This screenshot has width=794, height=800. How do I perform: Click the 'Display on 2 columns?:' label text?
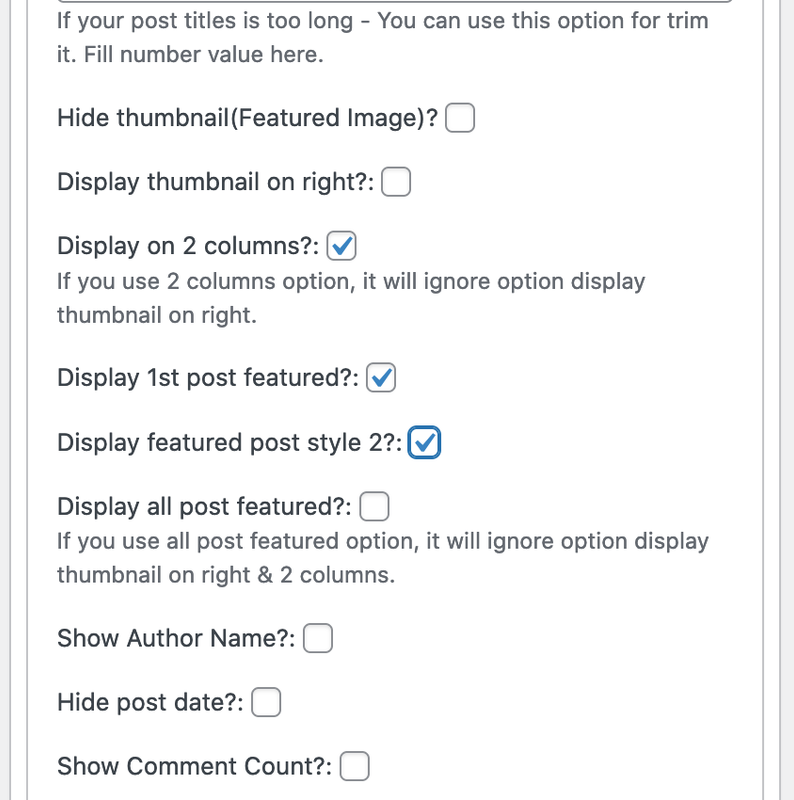coord(188,246)
